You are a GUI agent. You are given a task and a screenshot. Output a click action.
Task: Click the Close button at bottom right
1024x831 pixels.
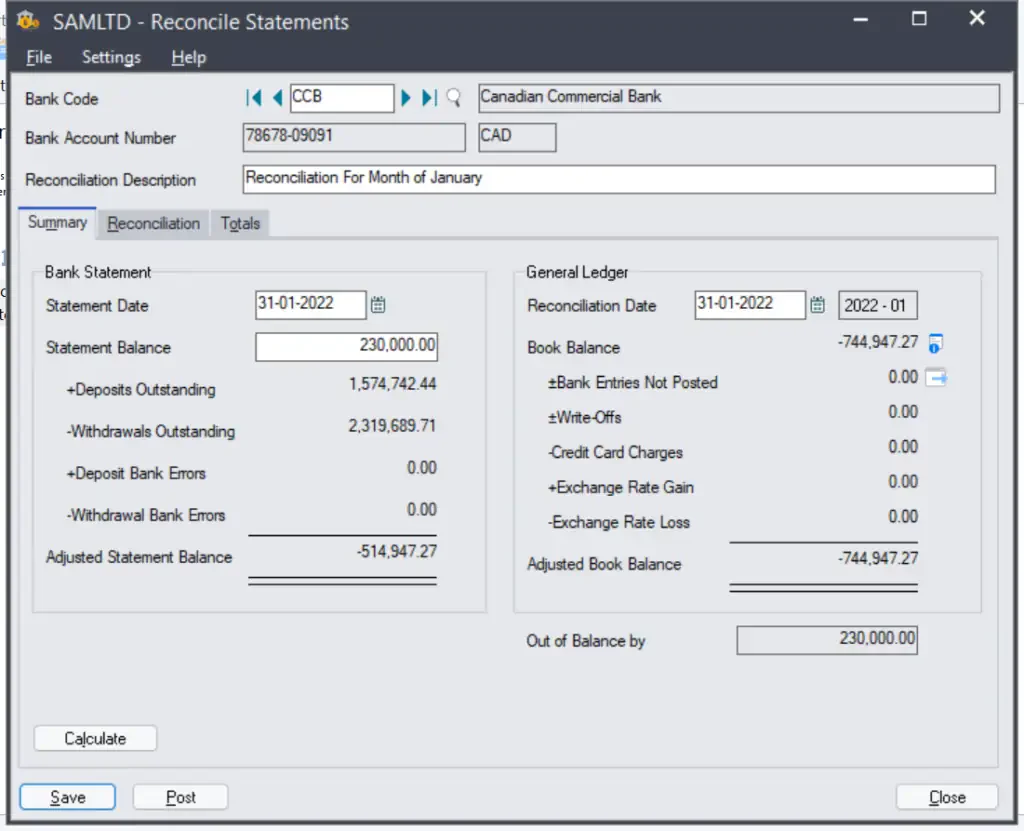pyautogui.click(x=947, y=797)
